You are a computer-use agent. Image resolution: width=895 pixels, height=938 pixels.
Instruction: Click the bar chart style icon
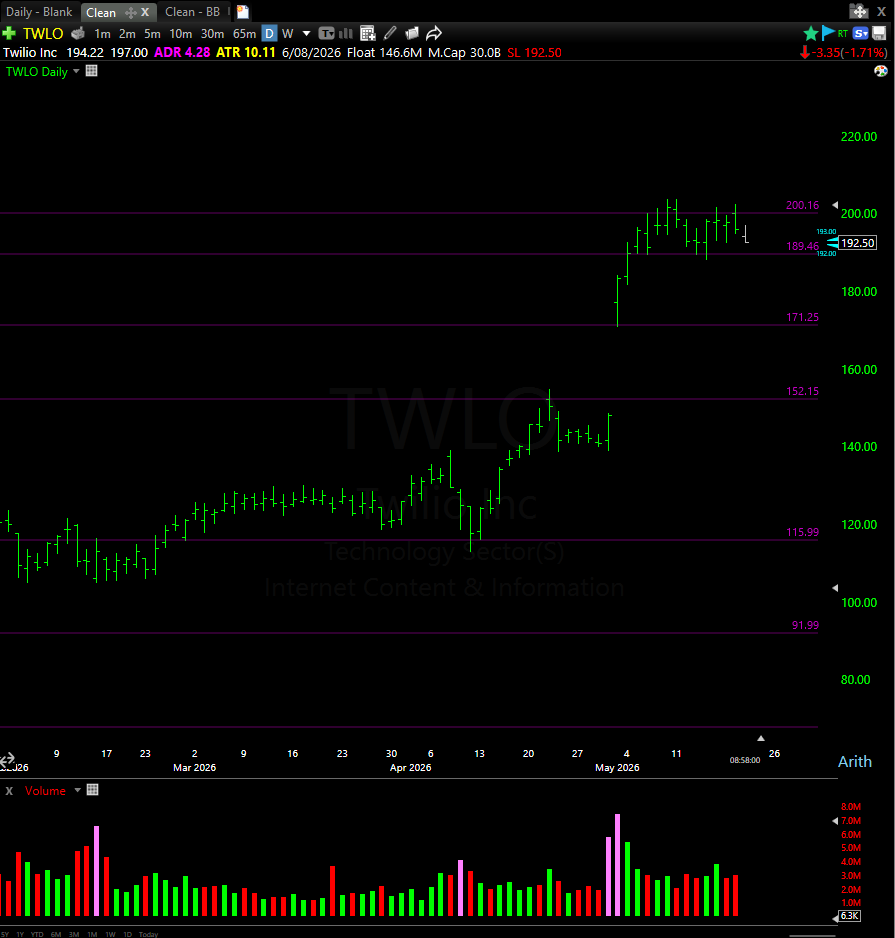(346, 34)
